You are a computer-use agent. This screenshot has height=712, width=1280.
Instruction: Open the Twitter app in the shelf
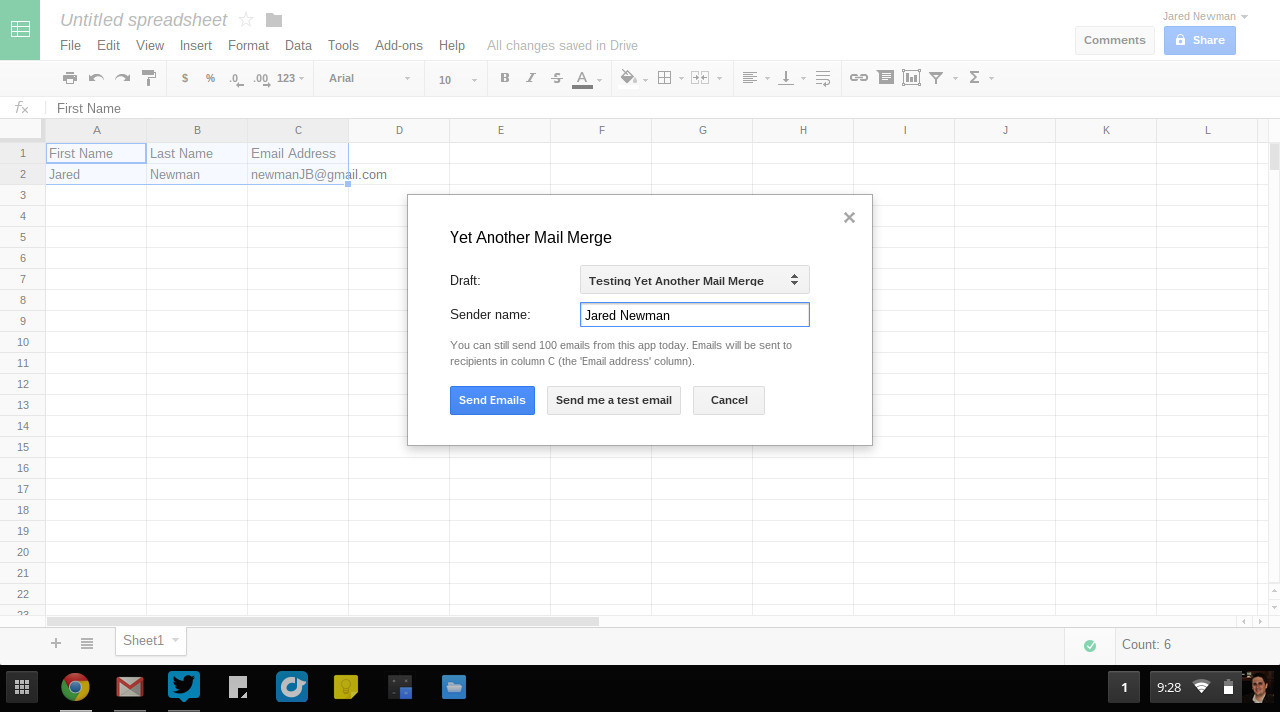pos(184,687)
